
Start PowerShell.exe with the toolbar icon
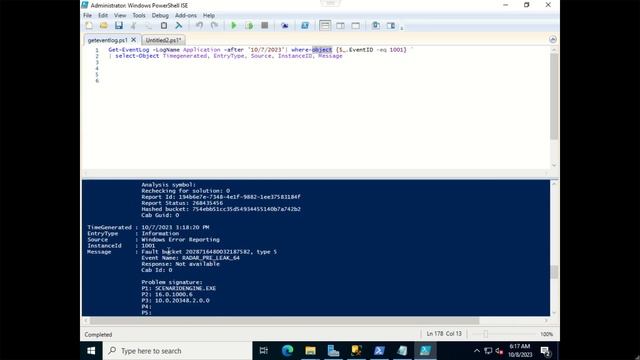pos(305,26)
